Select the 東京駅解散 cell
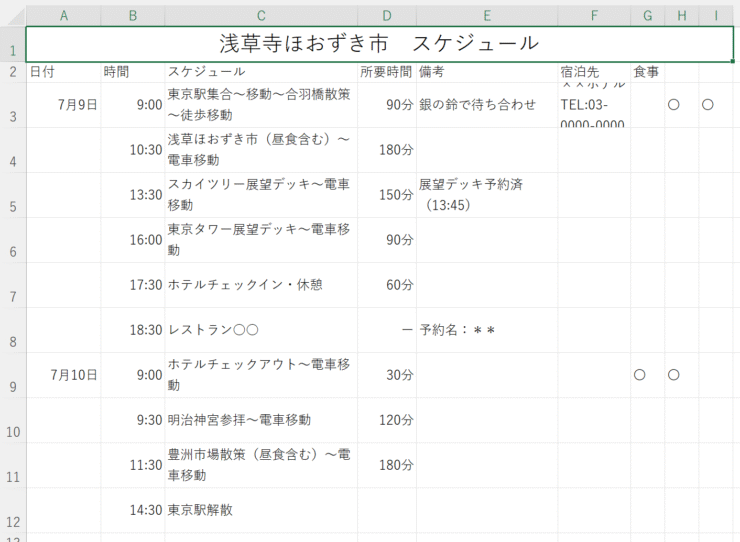This screenshot has width=740, height=542. (x=261, y=510)
